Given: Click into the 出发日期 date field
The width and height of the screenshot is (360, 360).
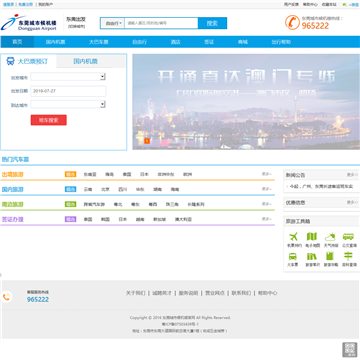Looking at the screenshot, I should pyautogui.click(x=68, y=91).
